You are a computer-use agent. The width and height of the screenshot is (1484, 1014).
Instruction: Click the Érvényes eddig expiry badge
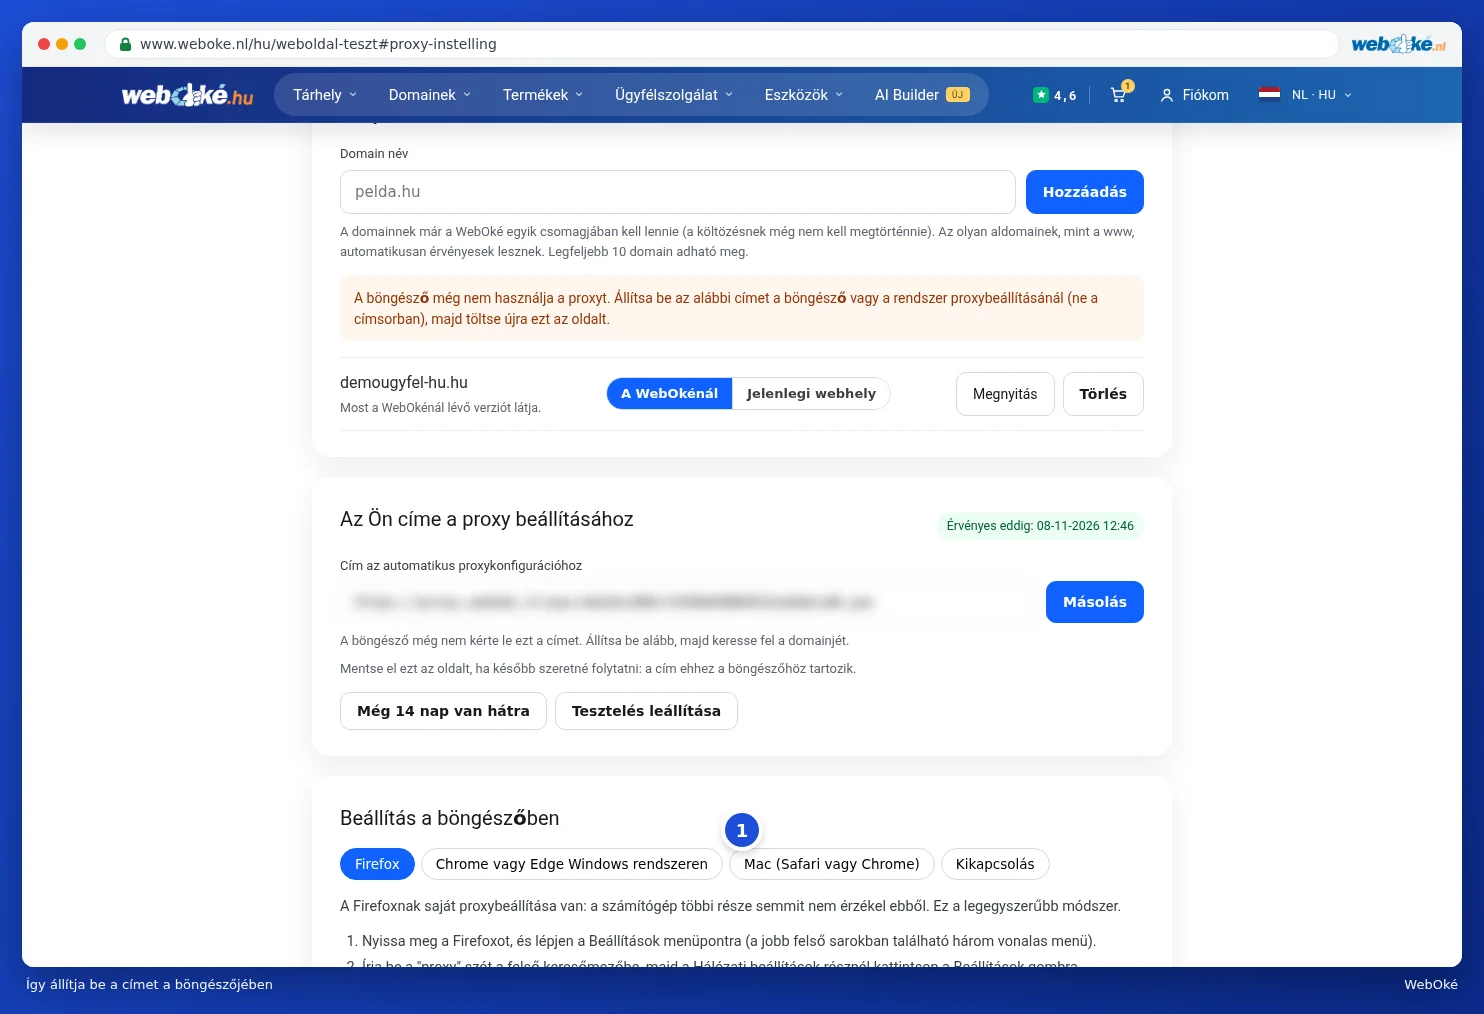(x=1040, y=526)
